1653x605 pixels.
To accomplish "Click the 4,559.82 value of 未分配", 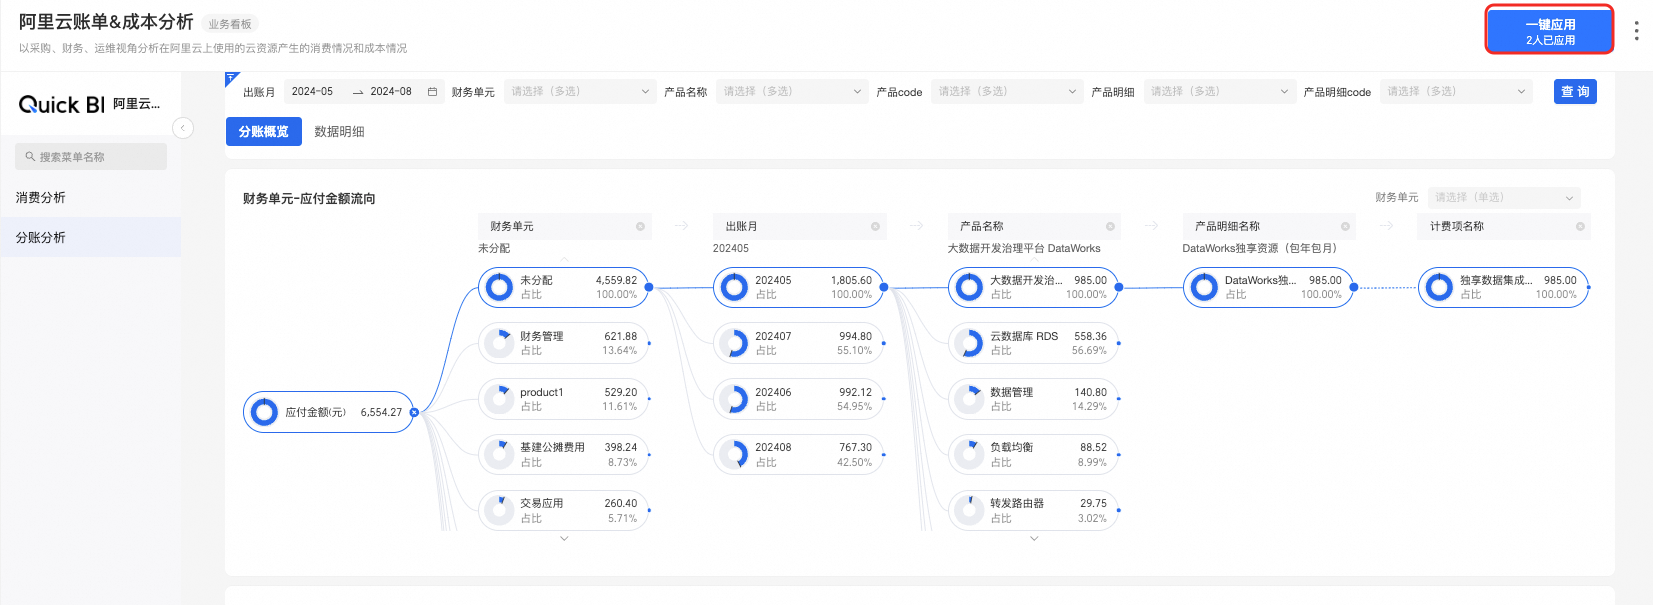I will (616, 281).
